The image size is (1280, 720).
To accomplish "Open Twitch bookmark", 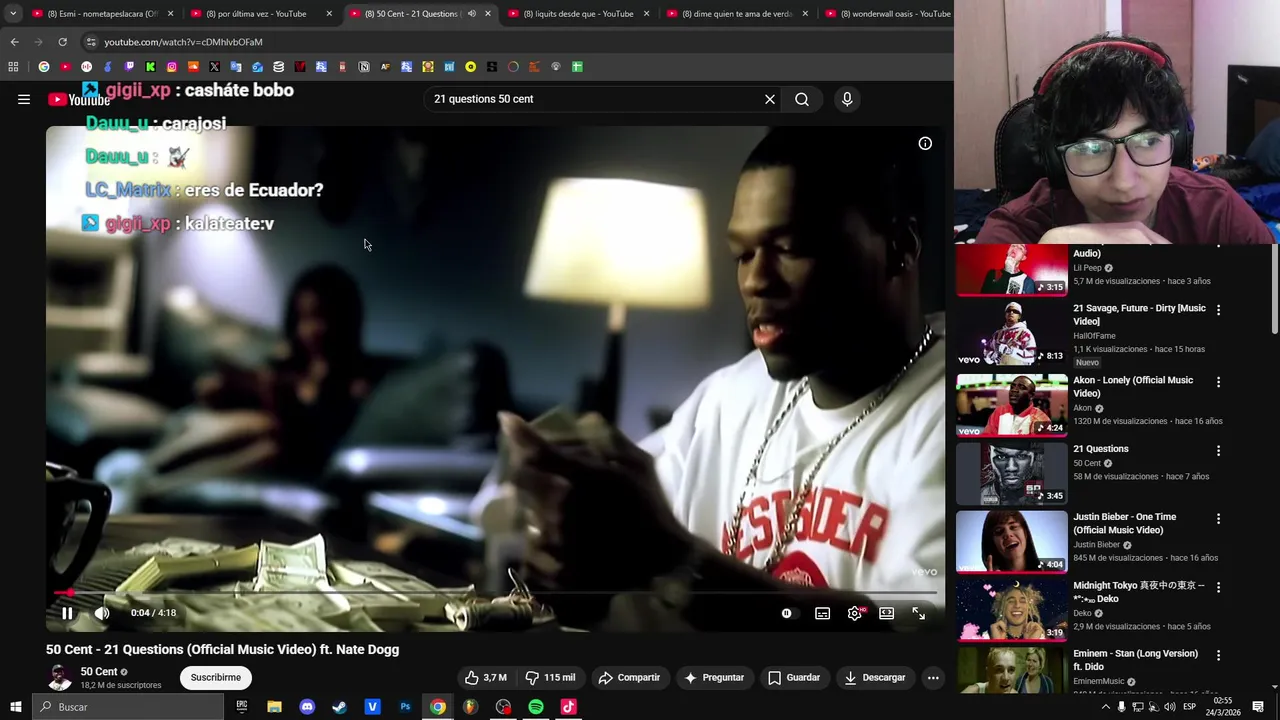I will click(129, 67).
